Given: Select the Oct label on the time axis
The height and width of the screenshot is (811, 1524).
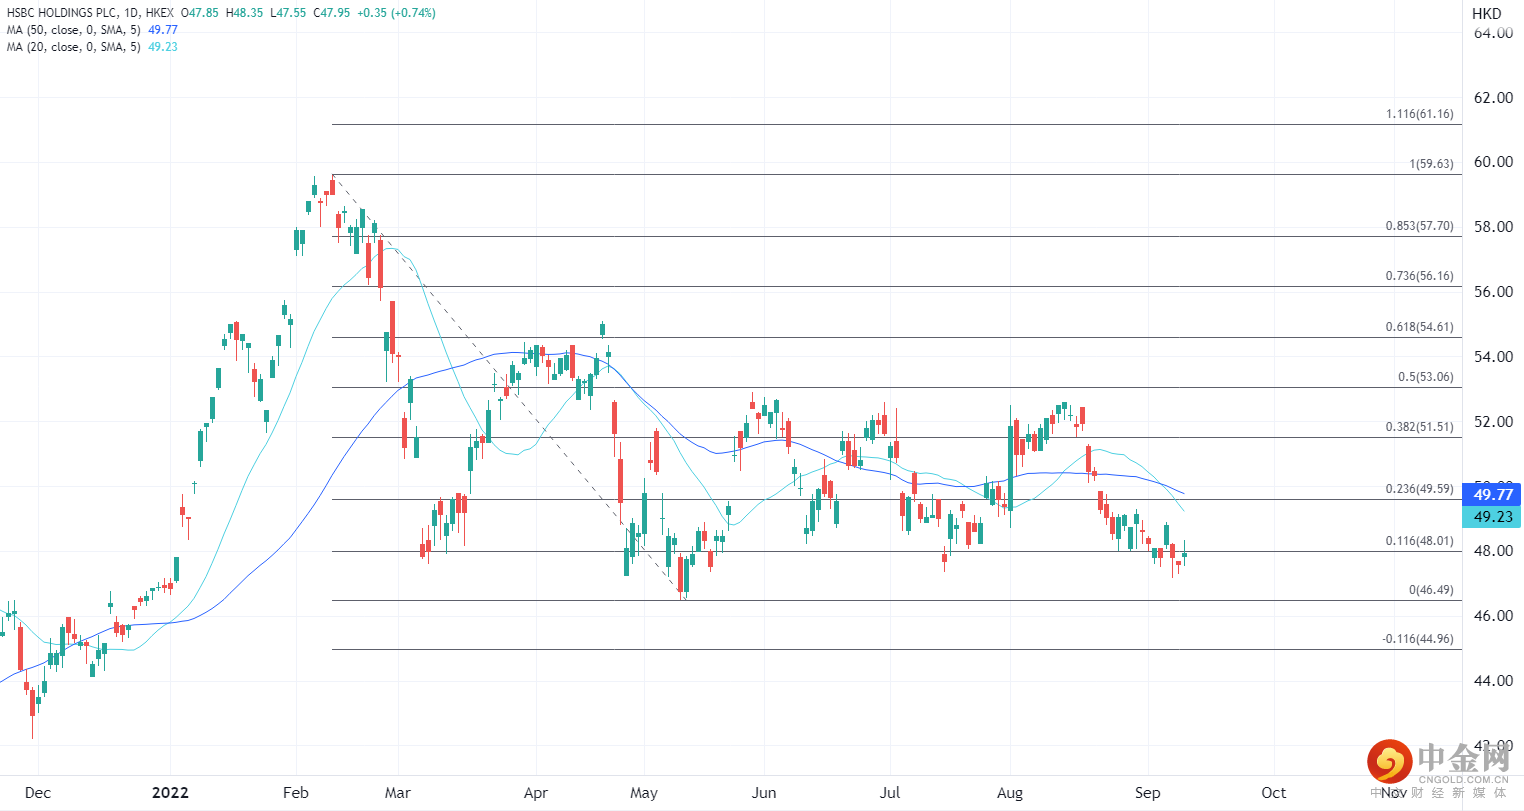Looking at the screenshot, I should pyautogui.click(x=1274, y=793).
